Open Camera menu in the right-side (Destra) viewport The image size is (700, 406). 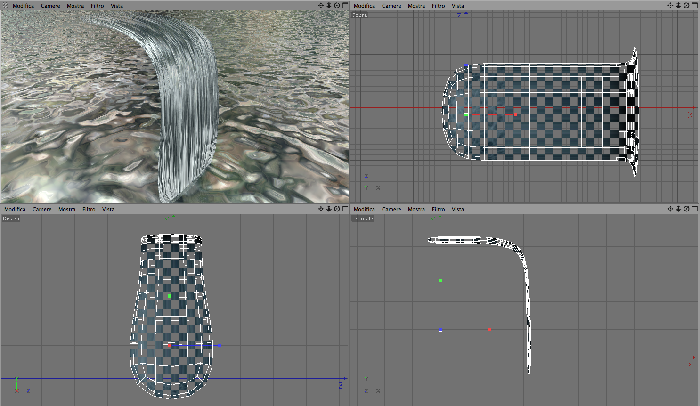pyautogui.click(x=42, y=209)
